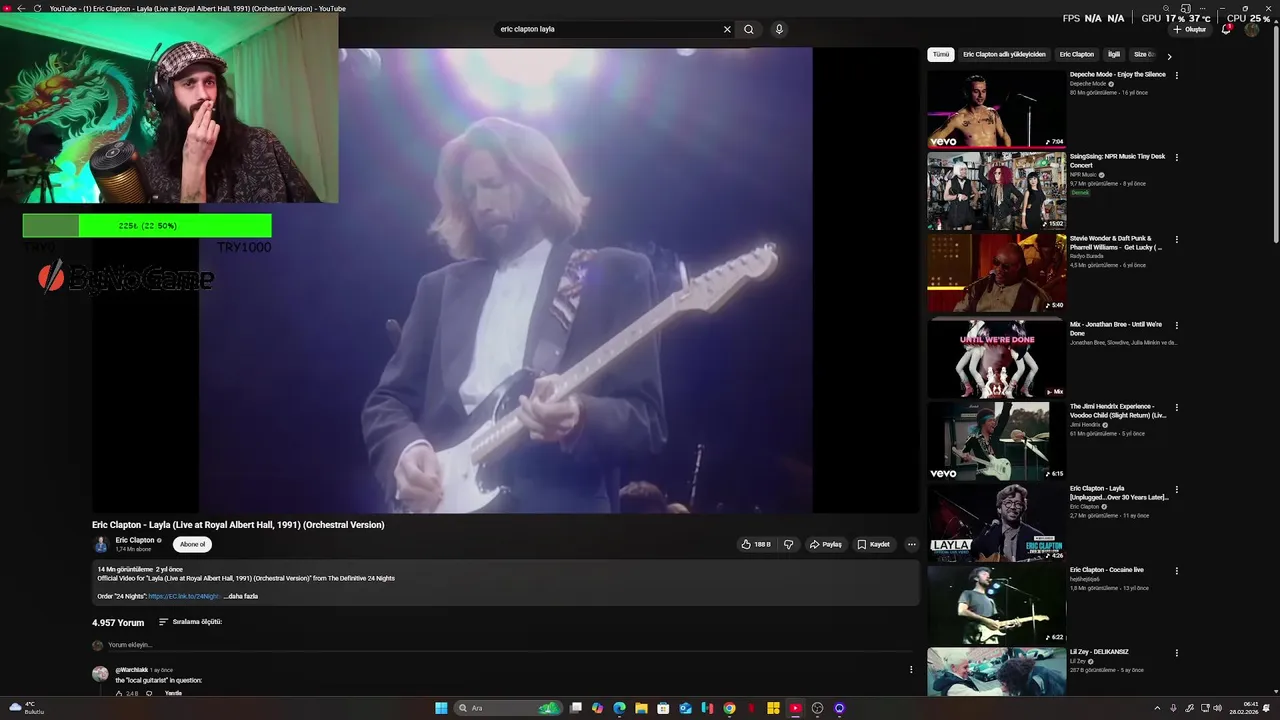This screenshot has width=1280, height=720.
Task: Open YouTube notifications bell
Action: 1226,29
